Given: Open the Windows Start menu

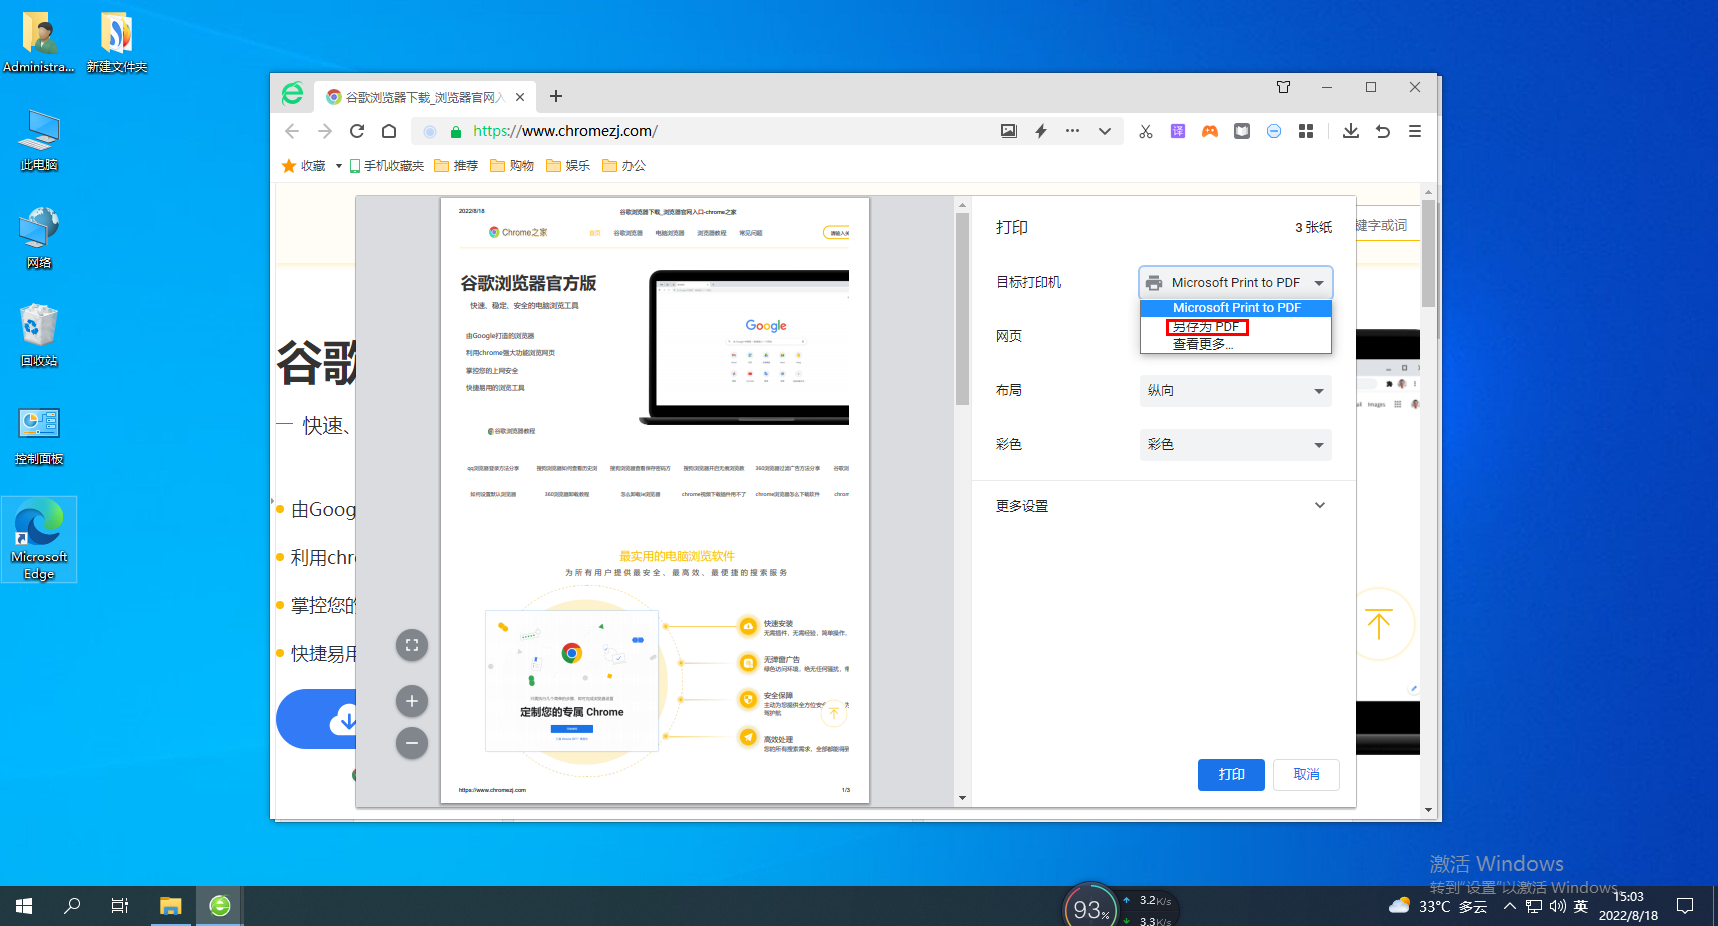Looking at the screenshot, I should (x=24, y=906).
